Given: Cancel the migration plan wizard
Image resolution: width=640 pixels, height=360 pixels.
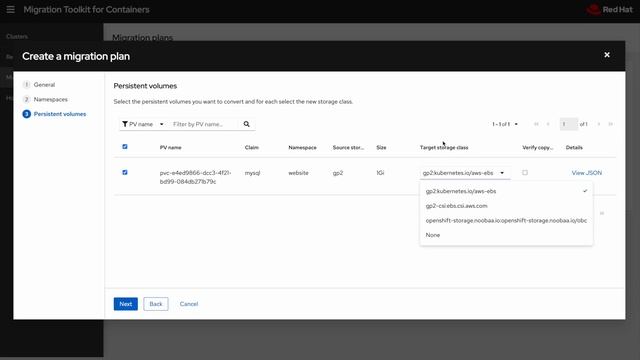Looking at the screenshot, I should pos(189,304).
